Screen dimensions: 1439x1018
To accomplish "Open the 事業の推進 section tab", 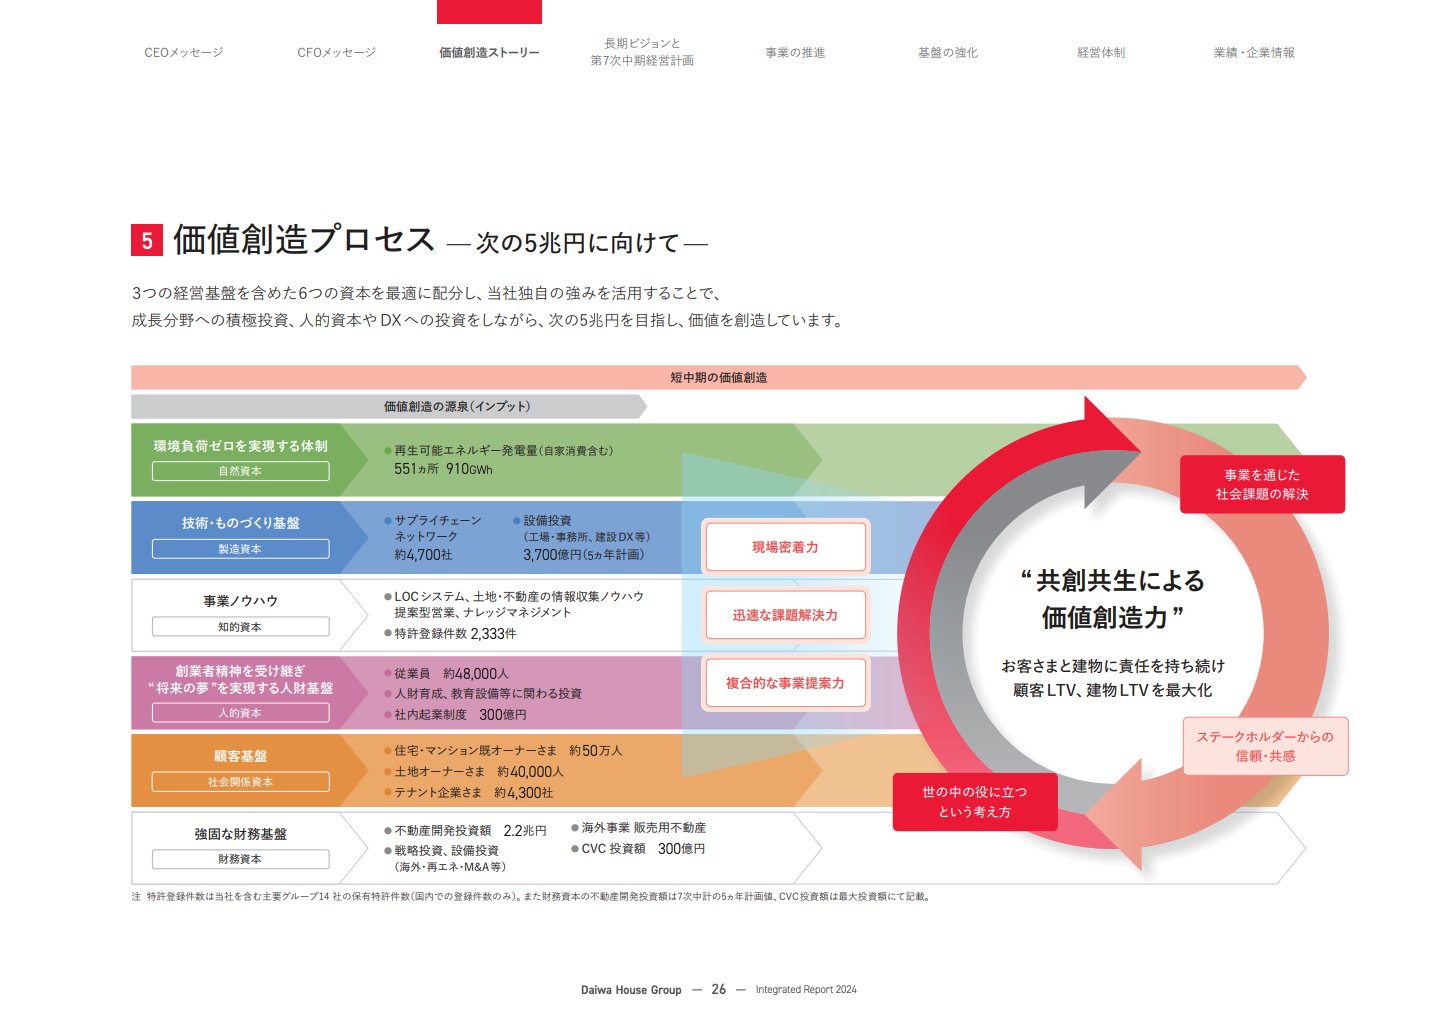I will [x=795, y=53].
